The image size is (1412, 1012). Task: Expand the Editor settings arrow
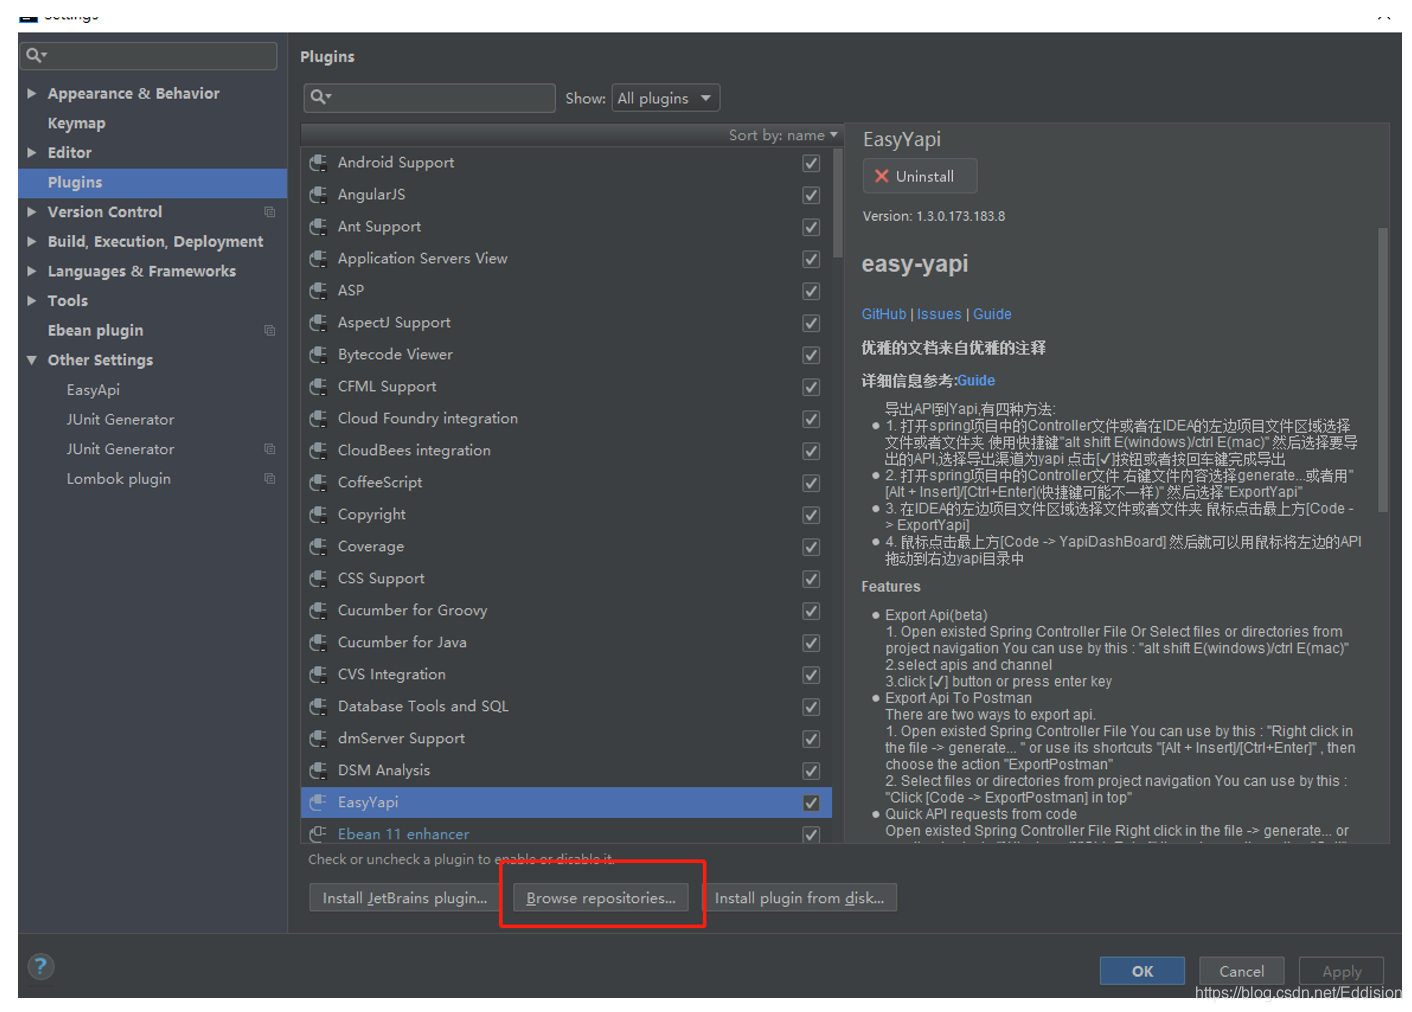(32, 152)
